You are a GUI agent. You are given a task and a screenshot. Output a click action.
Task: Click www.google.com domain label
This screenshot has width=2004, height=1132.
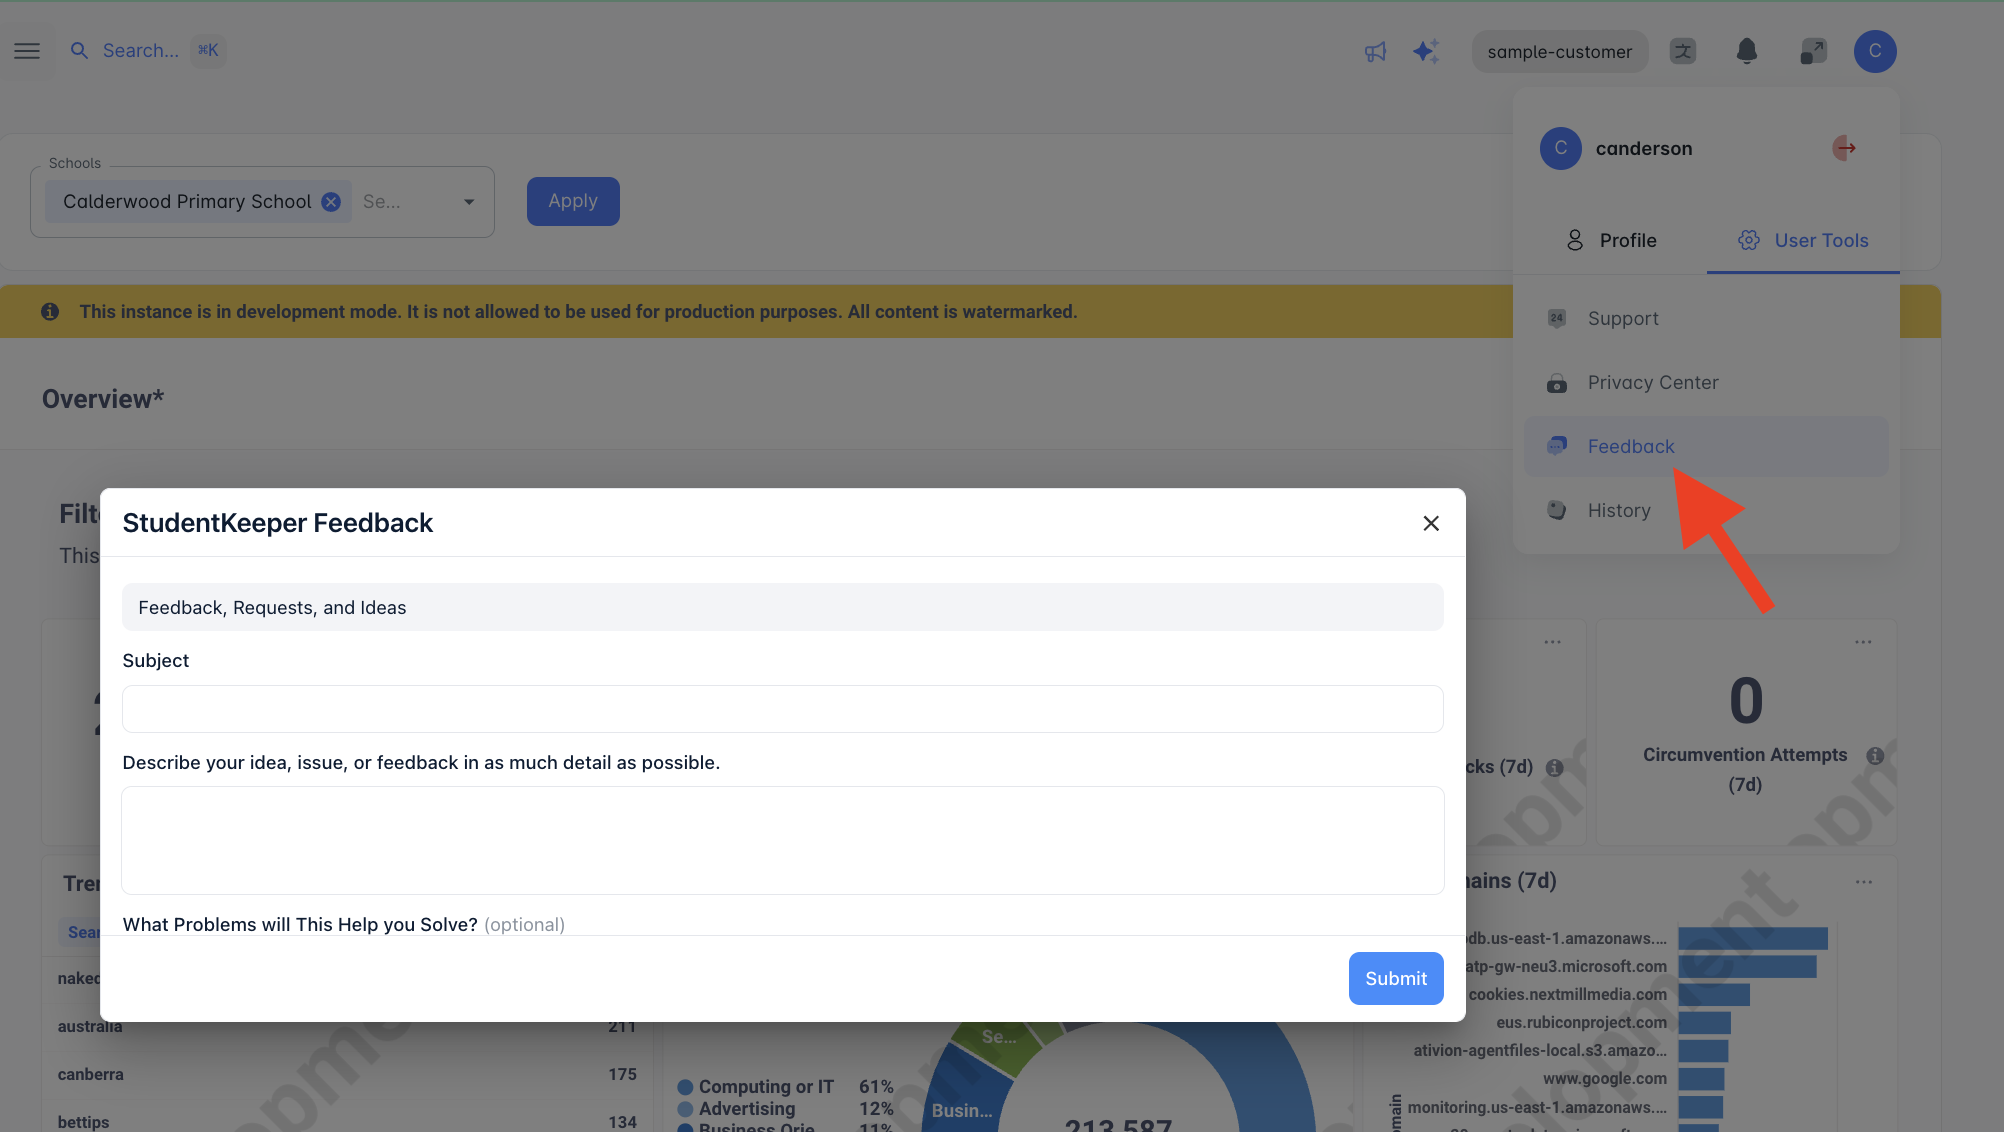click(x=1604, y=1078)
